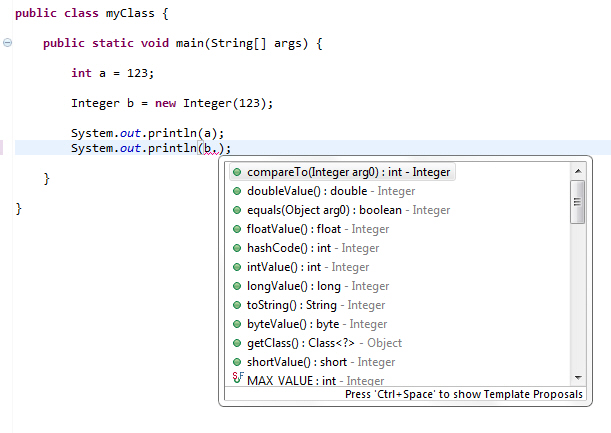Click the green method icon beside byteValue

[x=237, y=324]
